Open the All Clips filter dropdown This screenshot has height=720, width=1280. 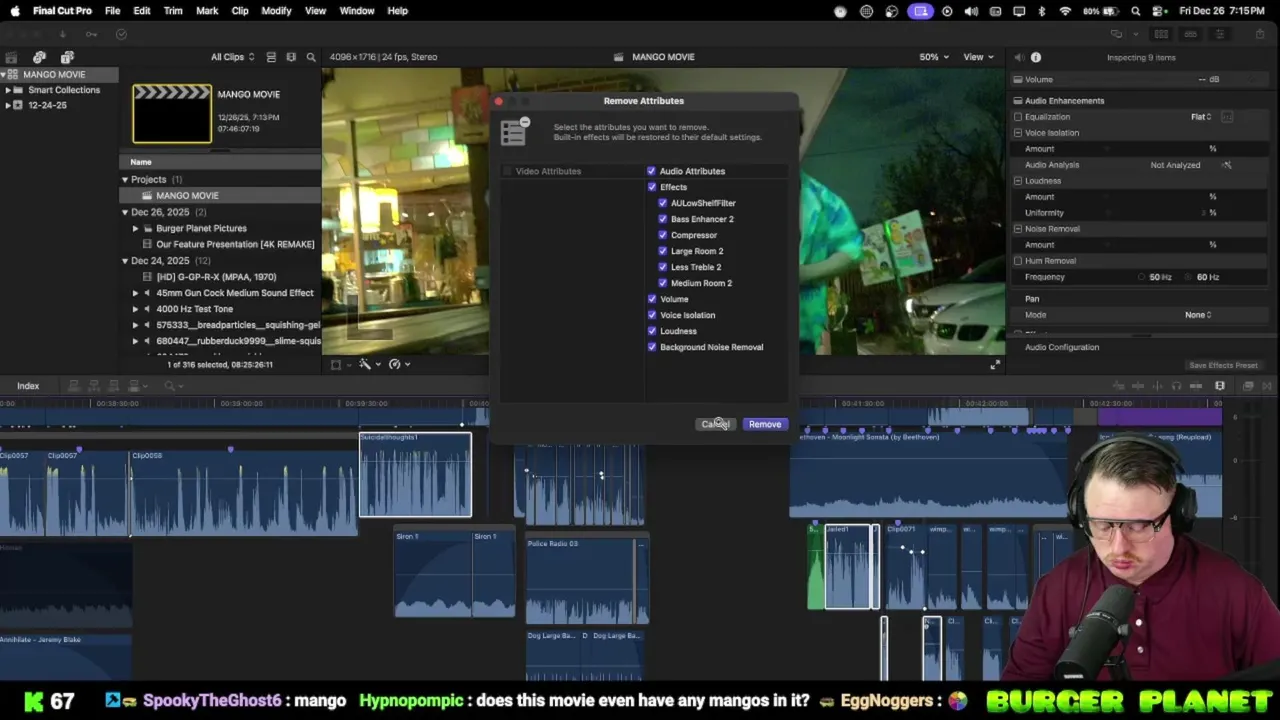click(x=232, y=57)
